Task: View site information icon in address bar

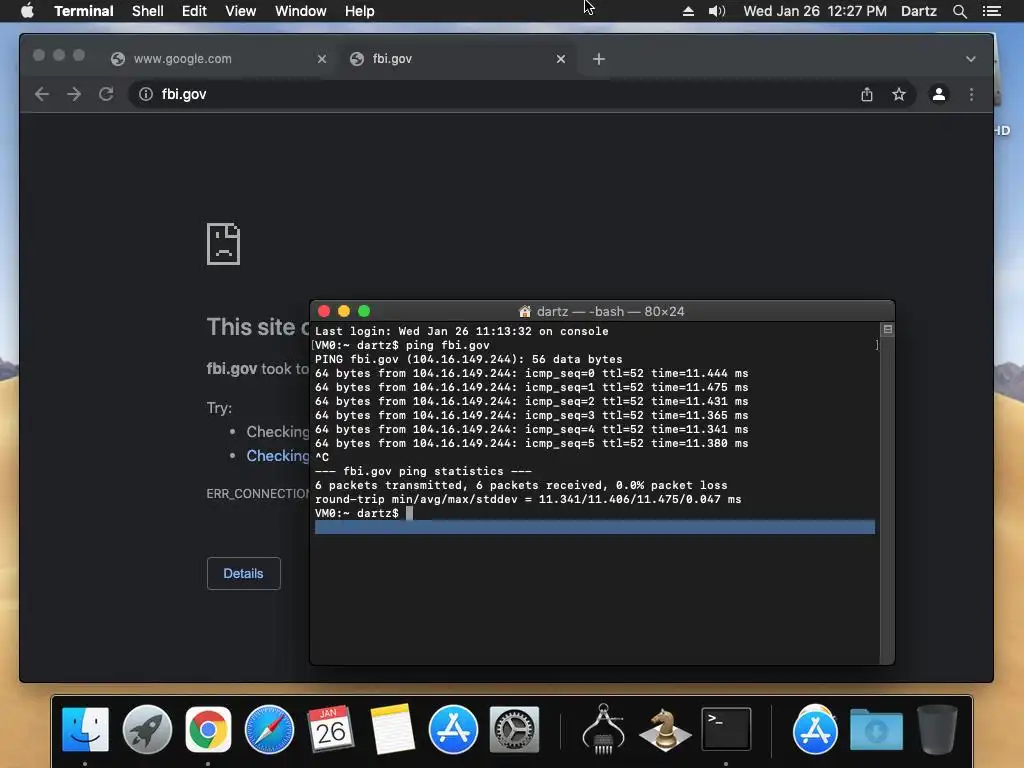Action: pos(146,94)
